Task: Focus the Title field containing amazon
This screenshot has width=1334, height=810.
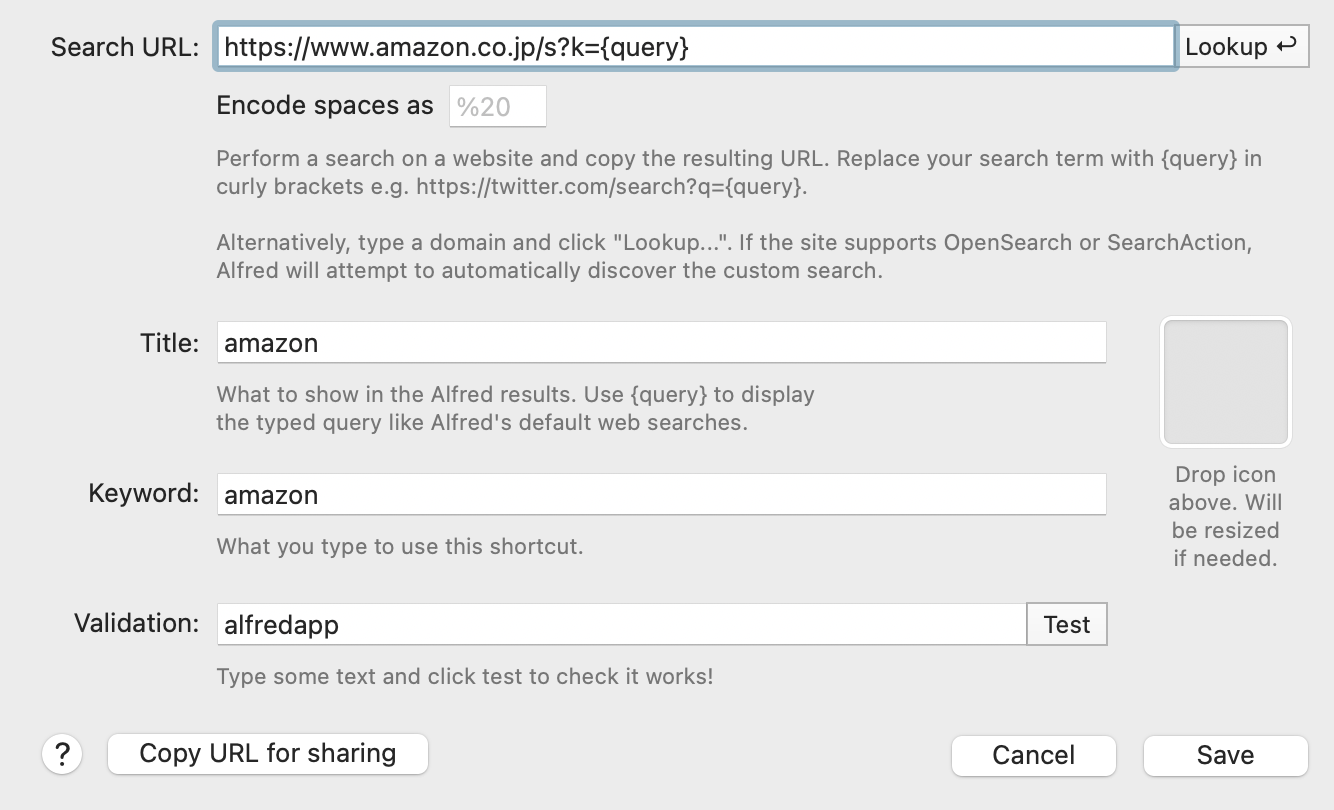Action: click(x=662, y=343)
